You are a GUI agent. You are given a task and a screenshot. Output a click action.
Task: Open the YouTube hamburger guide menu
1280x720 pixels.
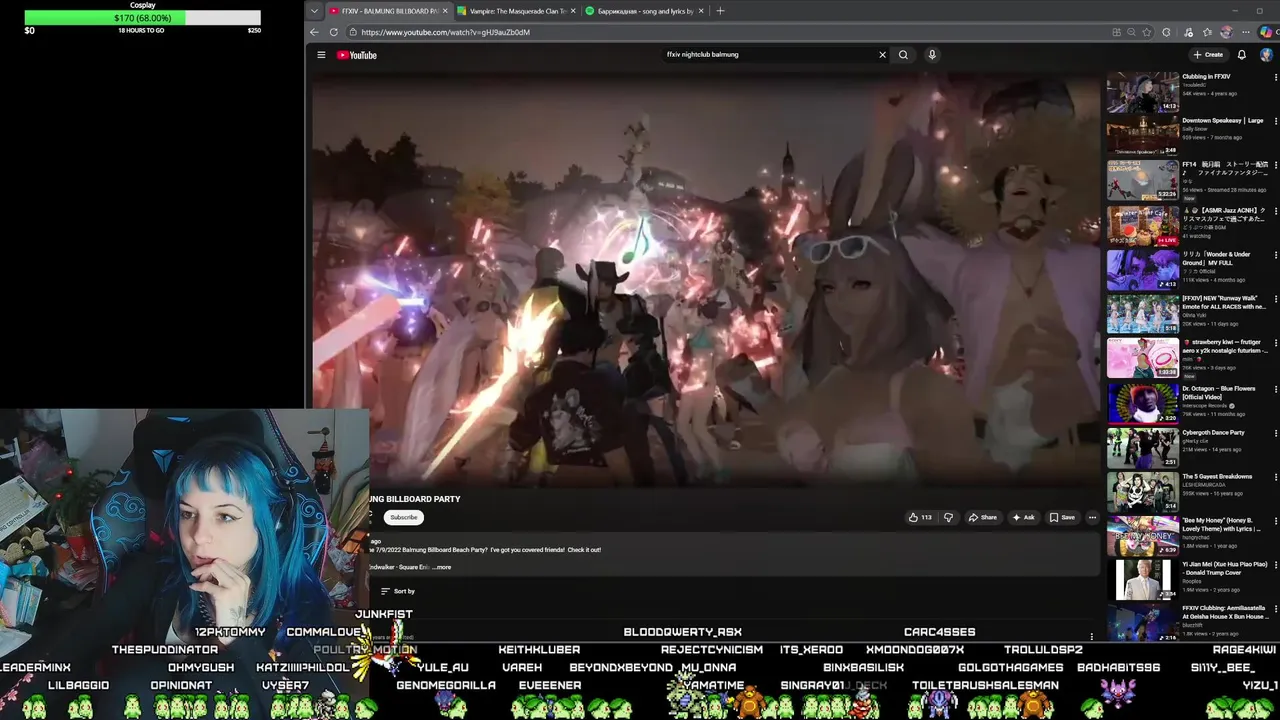321,55
